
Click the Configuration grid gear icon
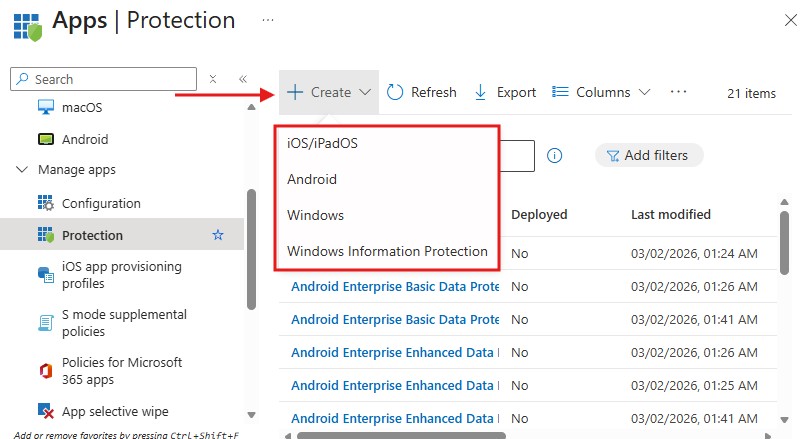46,203
